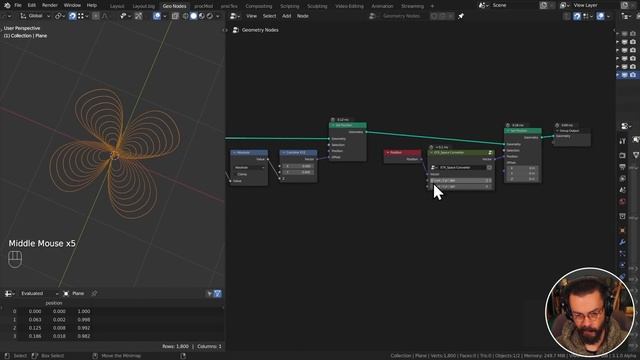Image resolution: width=640 pixels, height=360 pixels.
Task: Adjust Set Position Offset X field
Action: (522, 168)
